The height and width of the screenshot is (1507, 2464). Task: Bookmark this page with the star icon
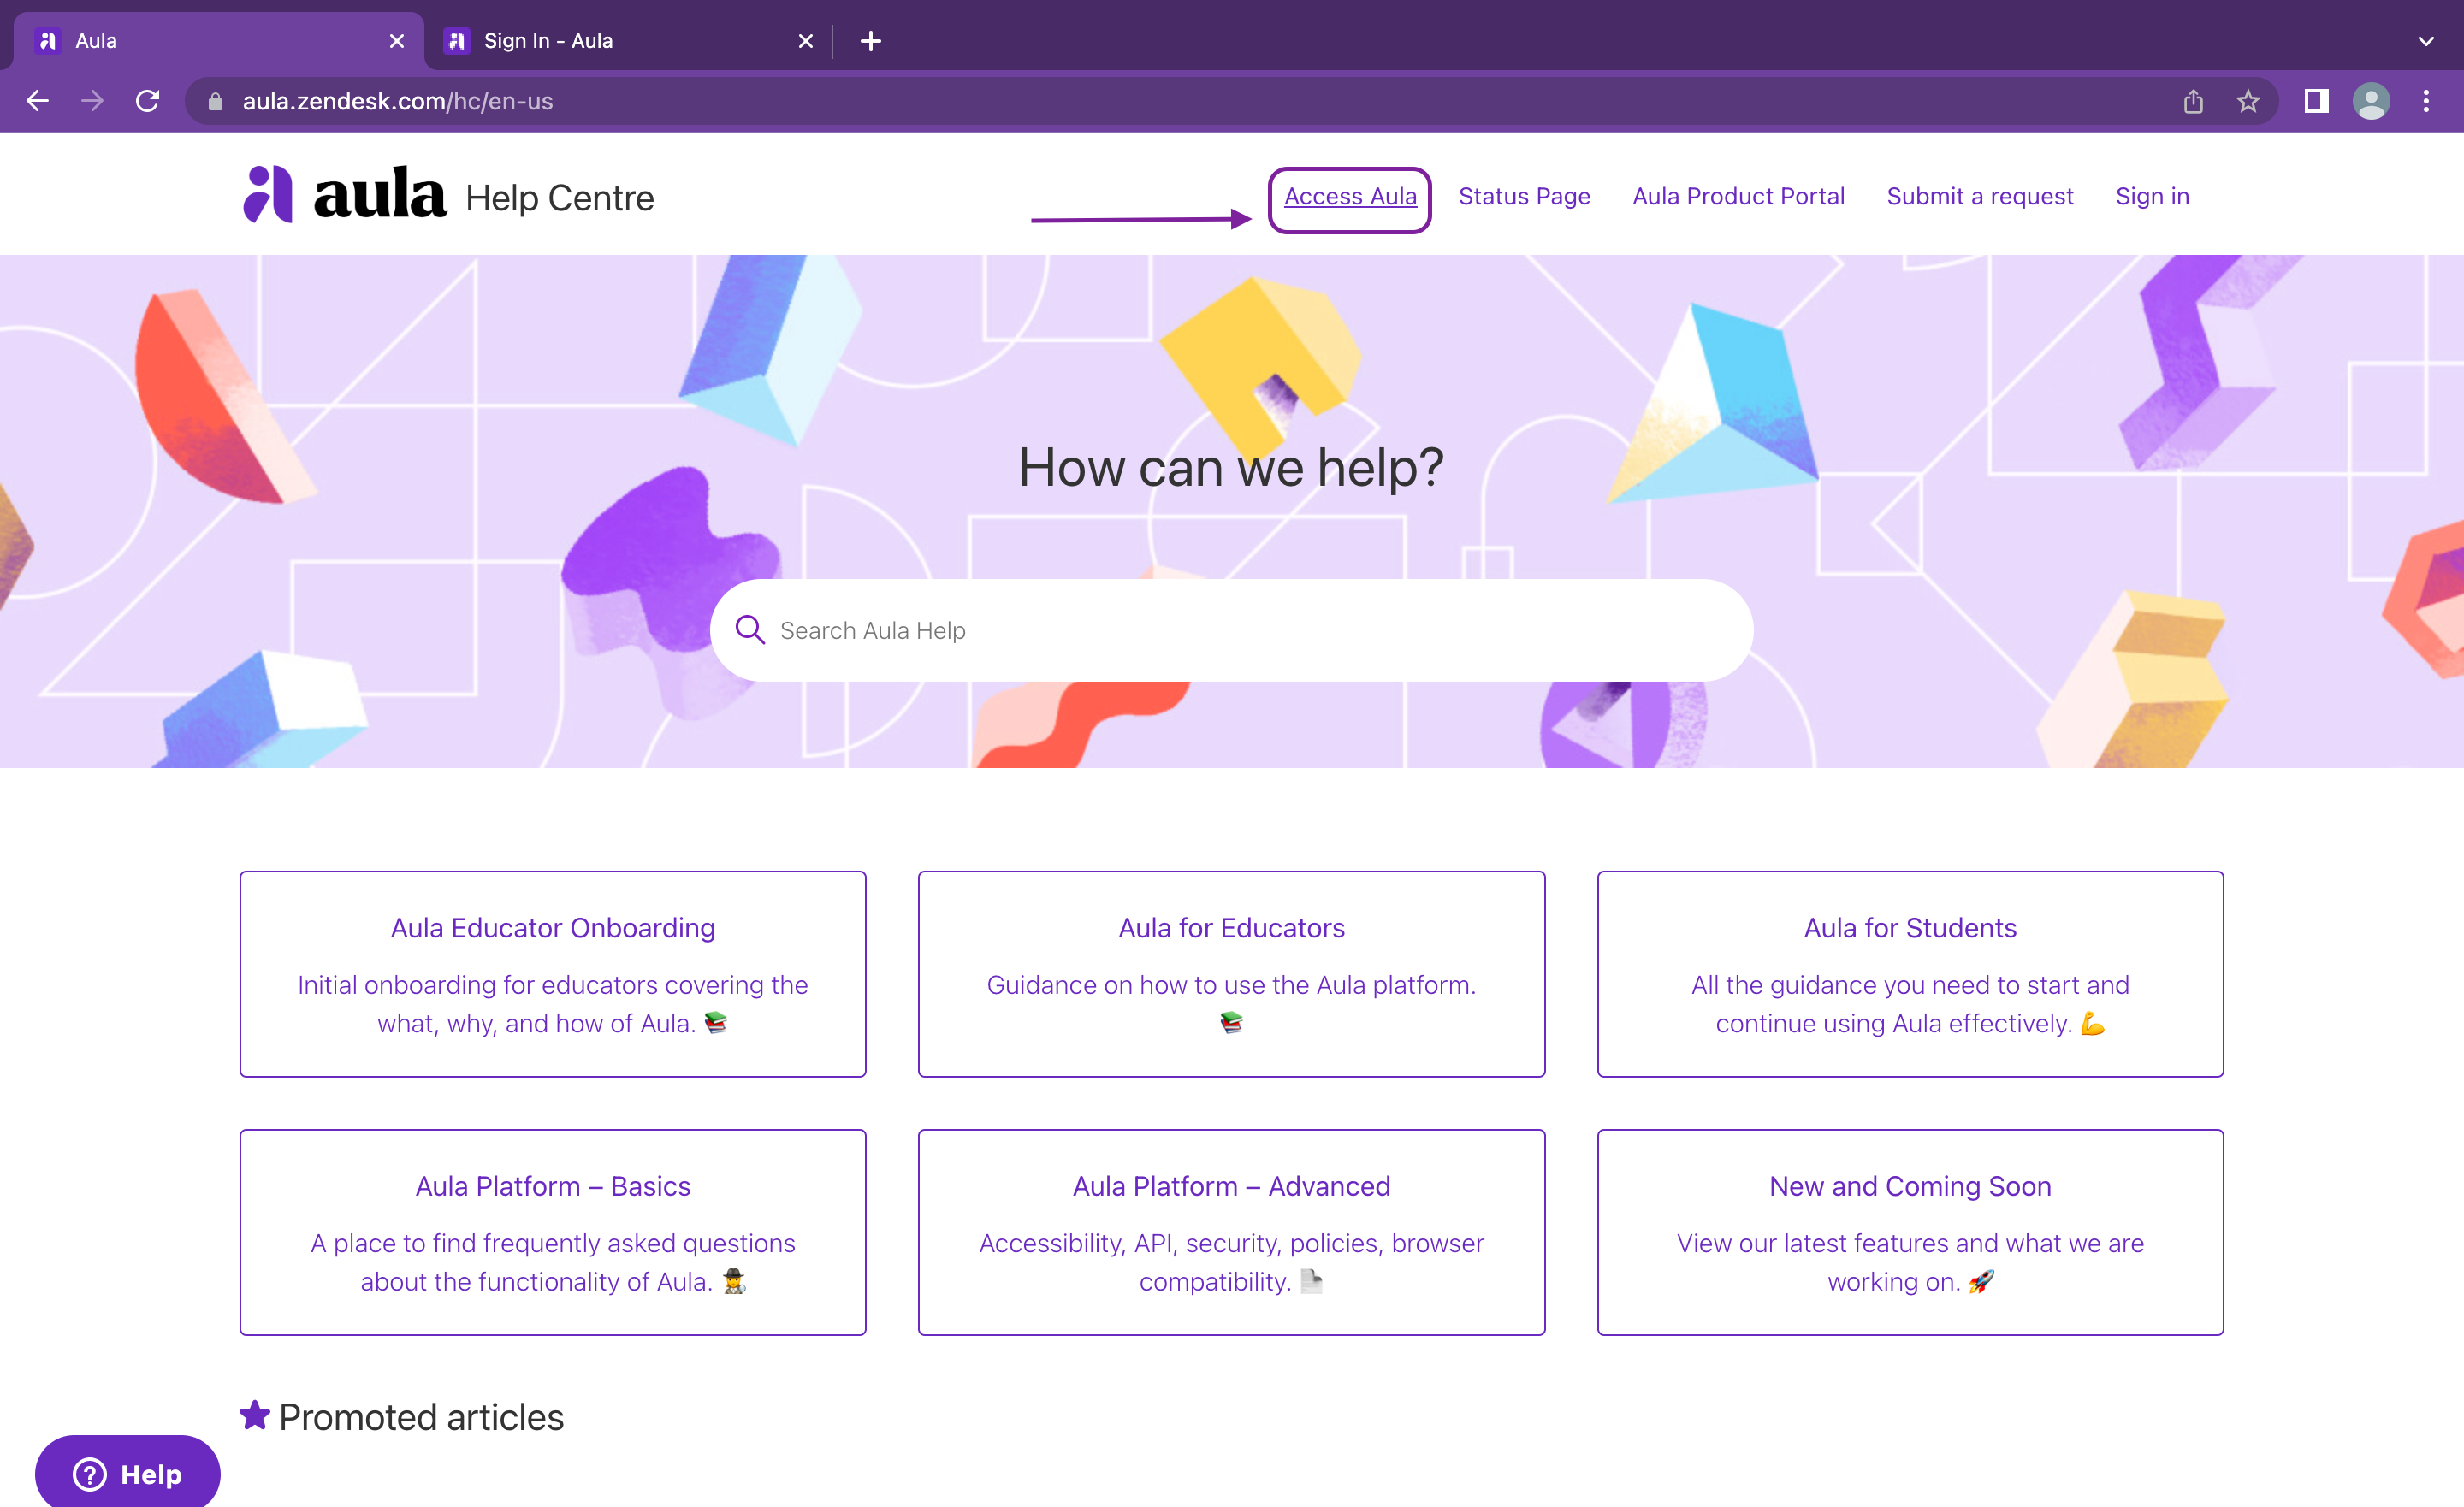coord(2248,101)
